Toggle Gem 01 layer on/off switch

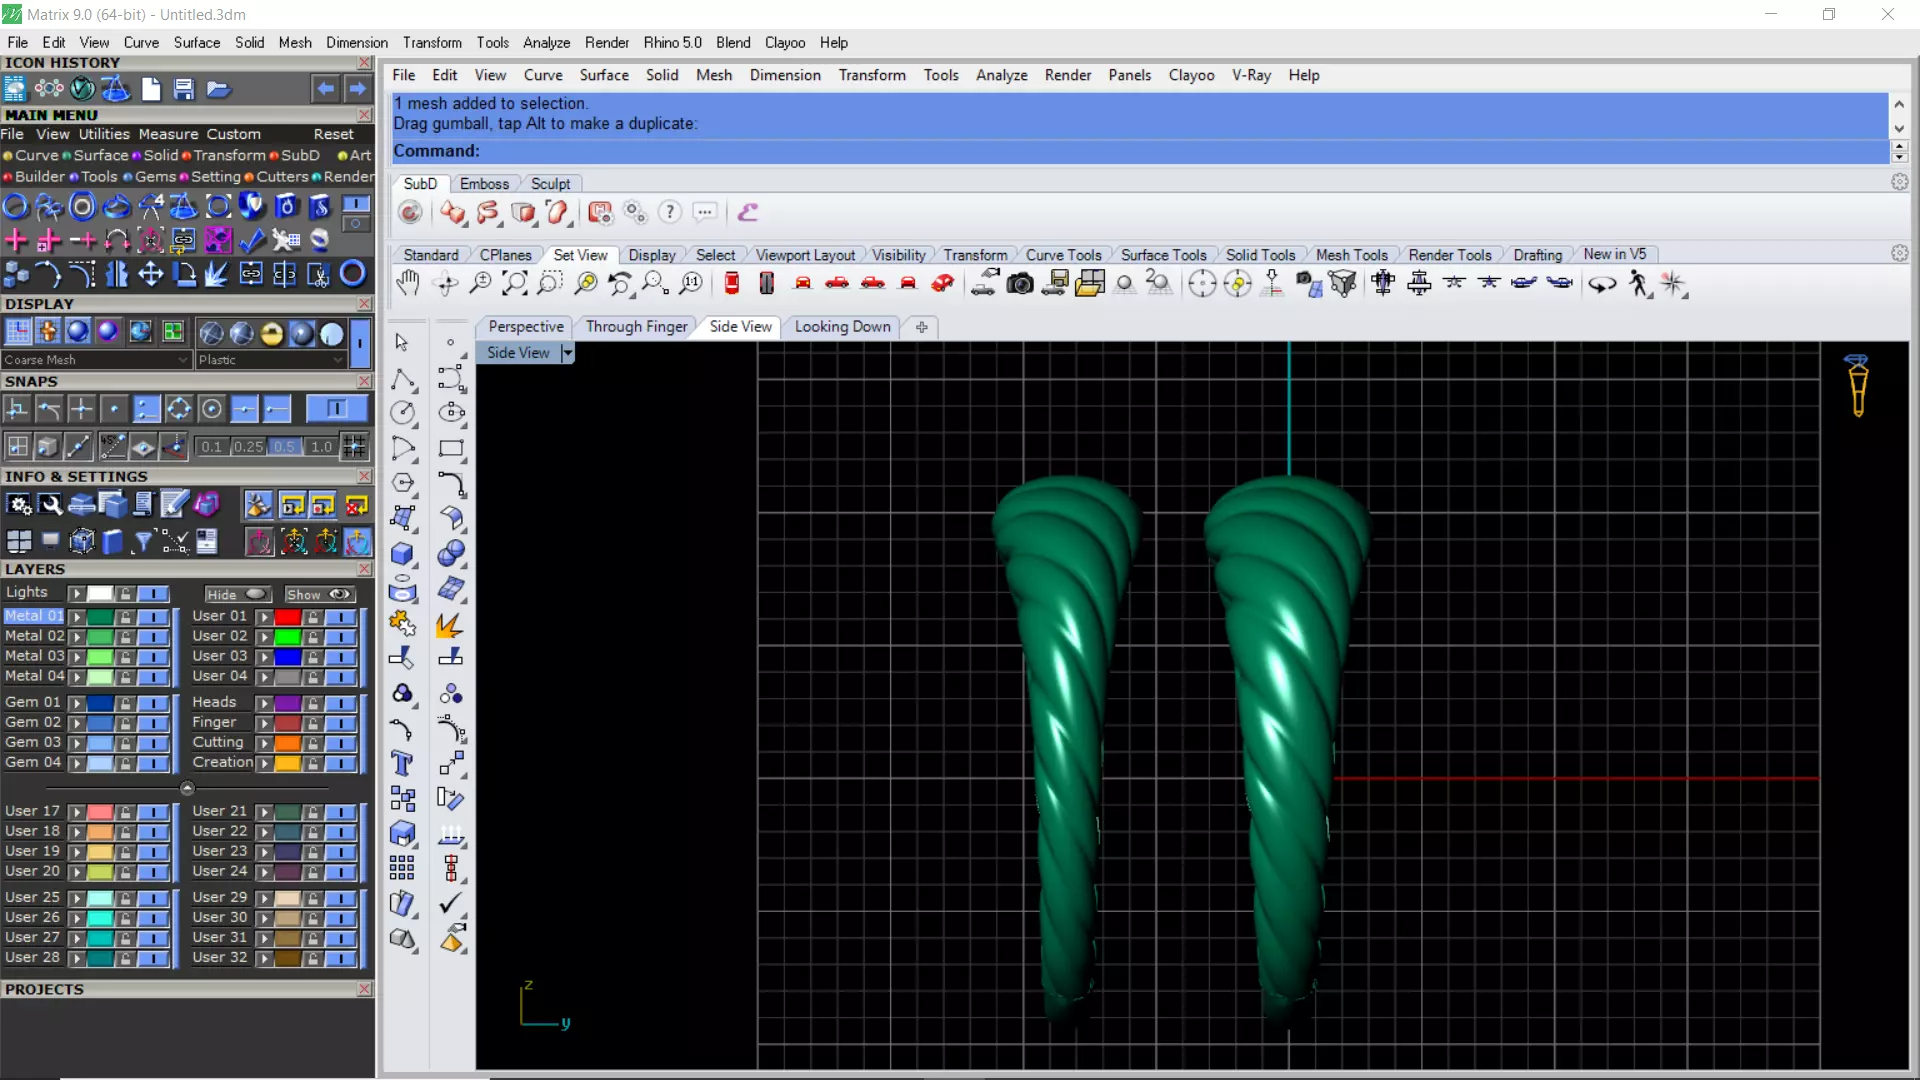pyautogui.click(x=153, y=703)
